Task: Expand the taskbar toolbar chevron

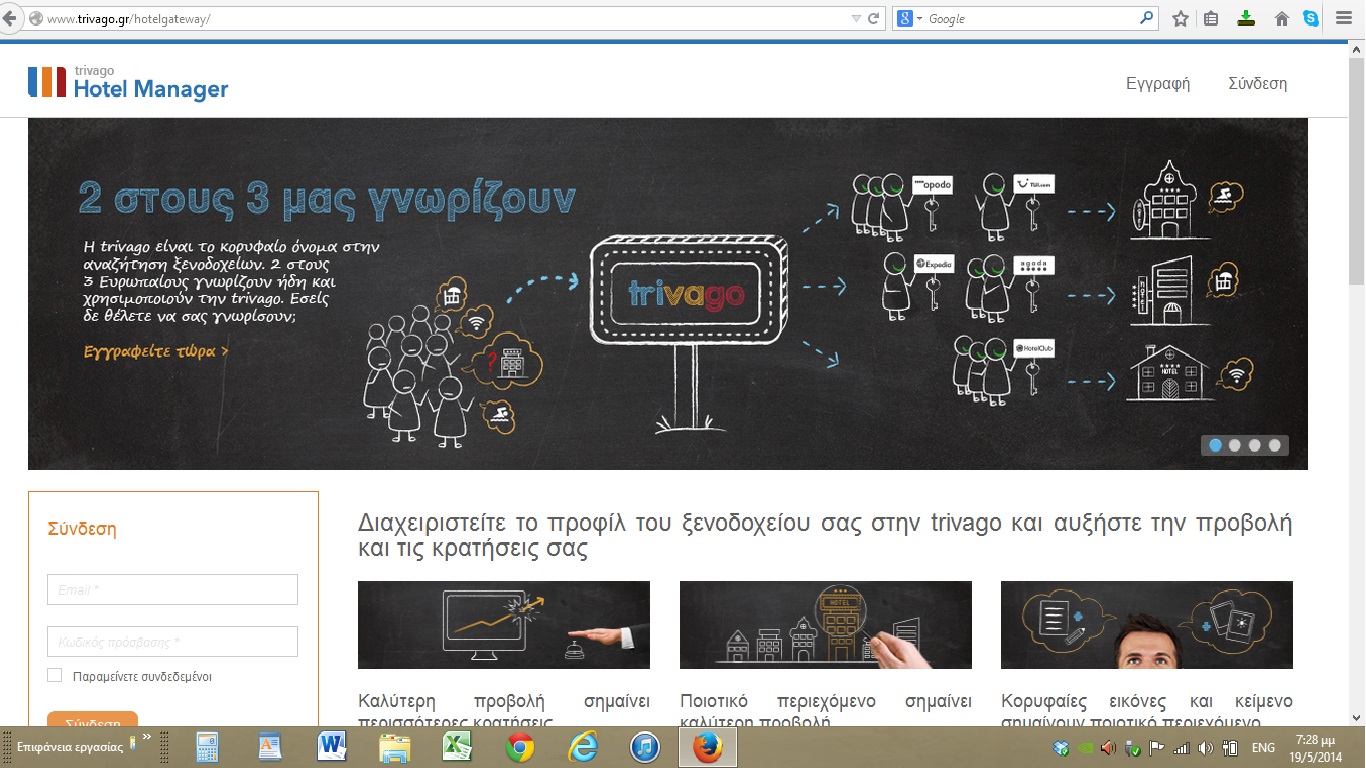Action: click(147, 739)
